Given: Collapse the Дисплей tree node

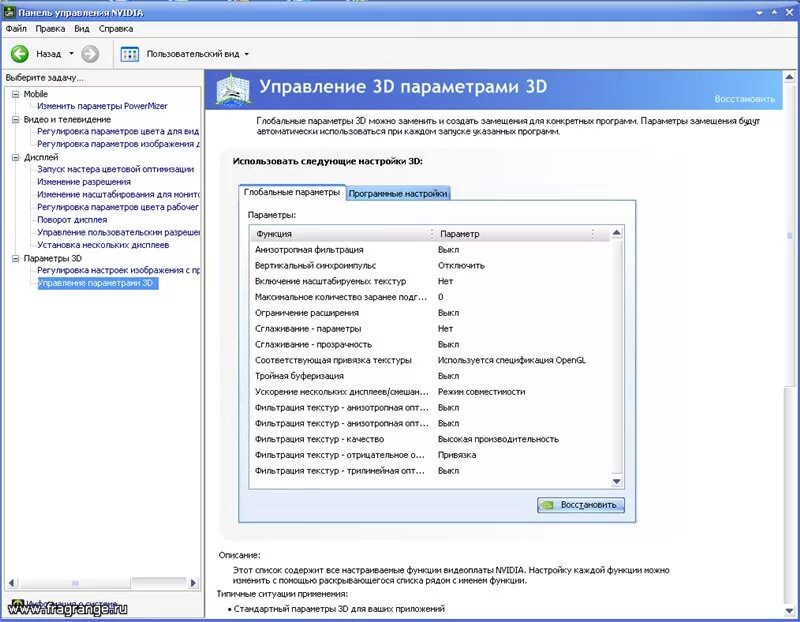Looking at the screenshot, I should click(x=15, y=157).
